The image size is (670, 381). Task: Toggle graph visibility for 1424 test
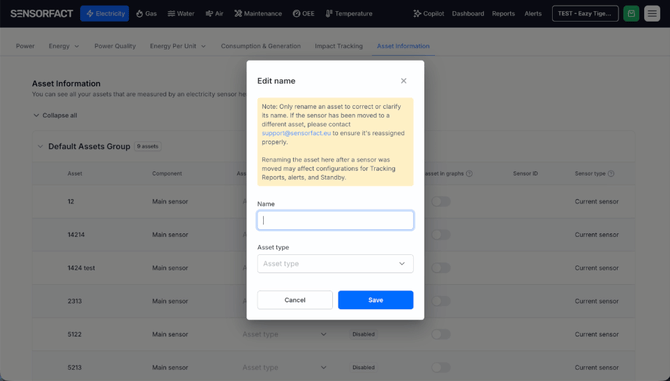441,268
